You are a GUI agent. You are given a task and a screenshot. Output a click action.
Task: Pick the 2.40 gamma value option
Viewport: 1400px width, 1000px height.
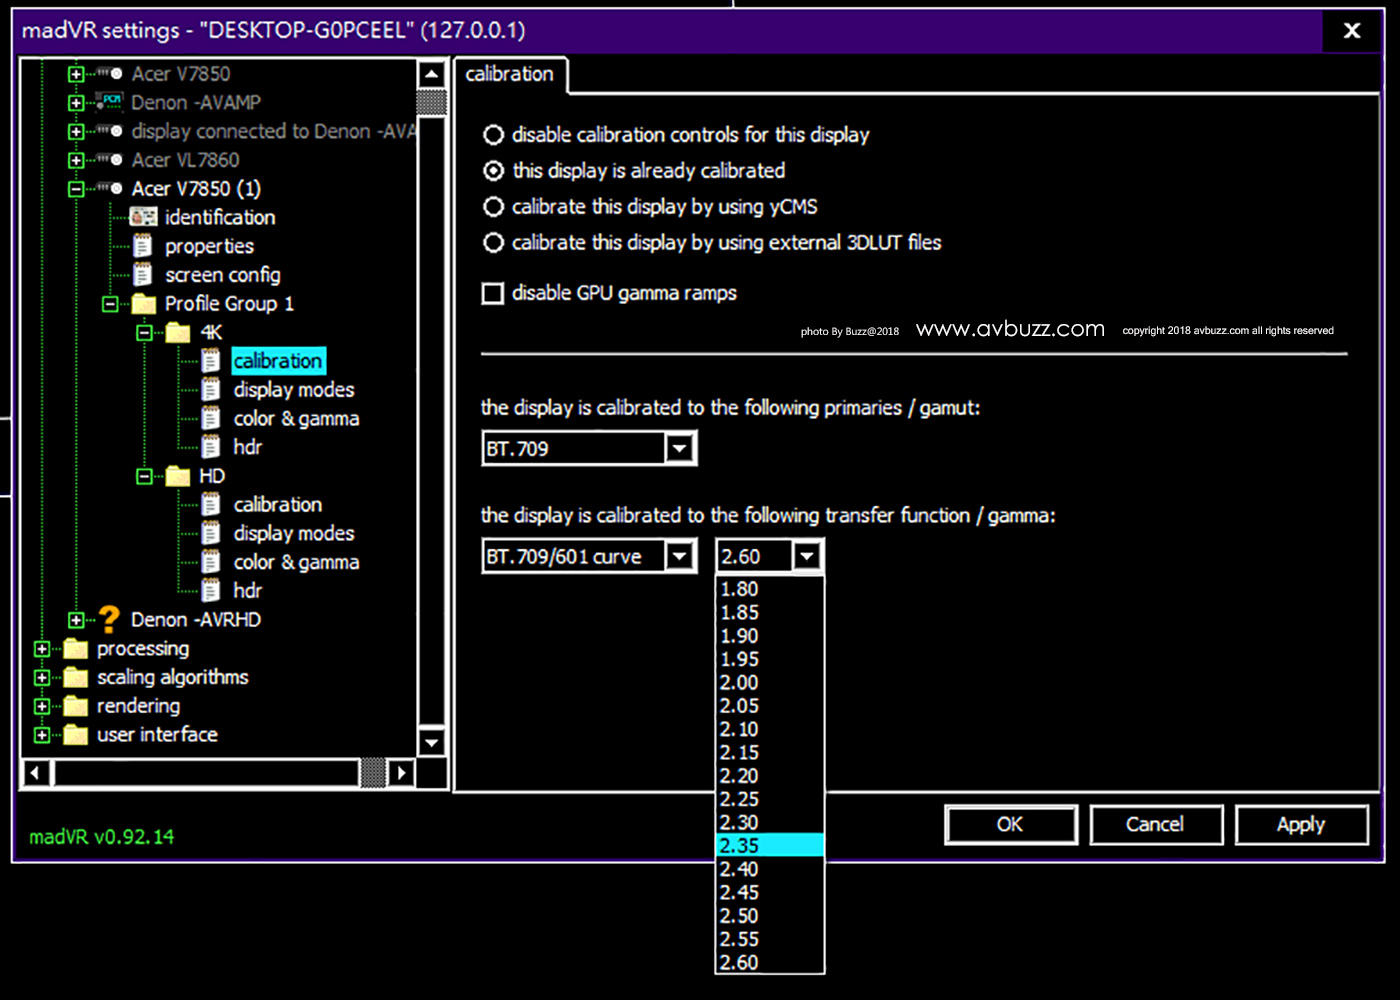point(740,869)
